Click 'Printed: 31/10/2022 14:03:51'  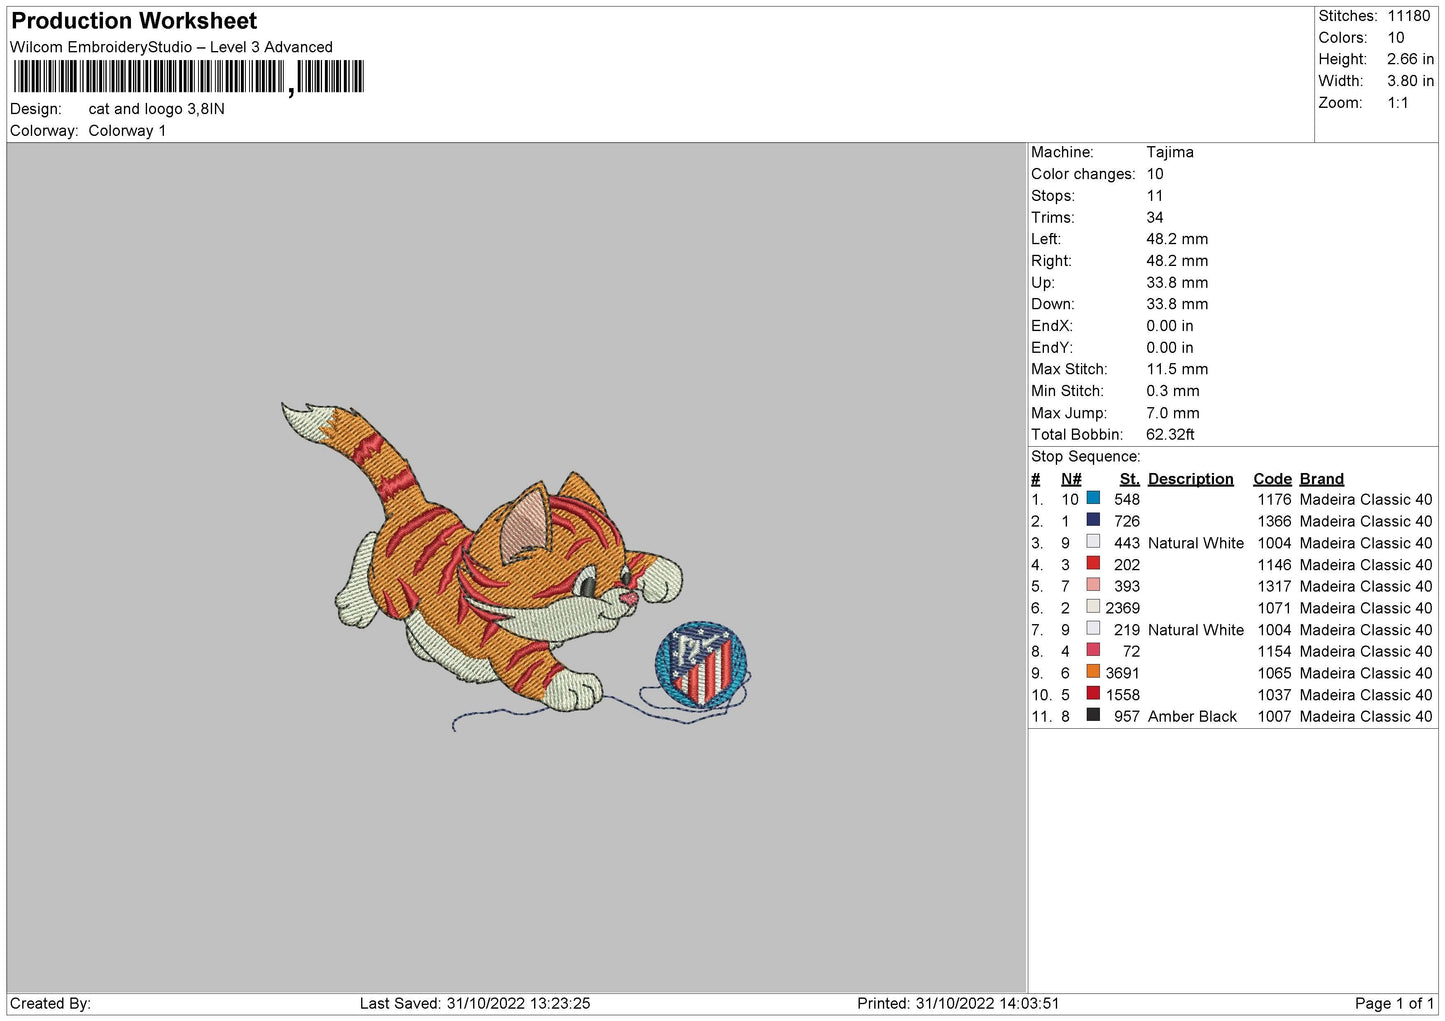coord(958,1003)
